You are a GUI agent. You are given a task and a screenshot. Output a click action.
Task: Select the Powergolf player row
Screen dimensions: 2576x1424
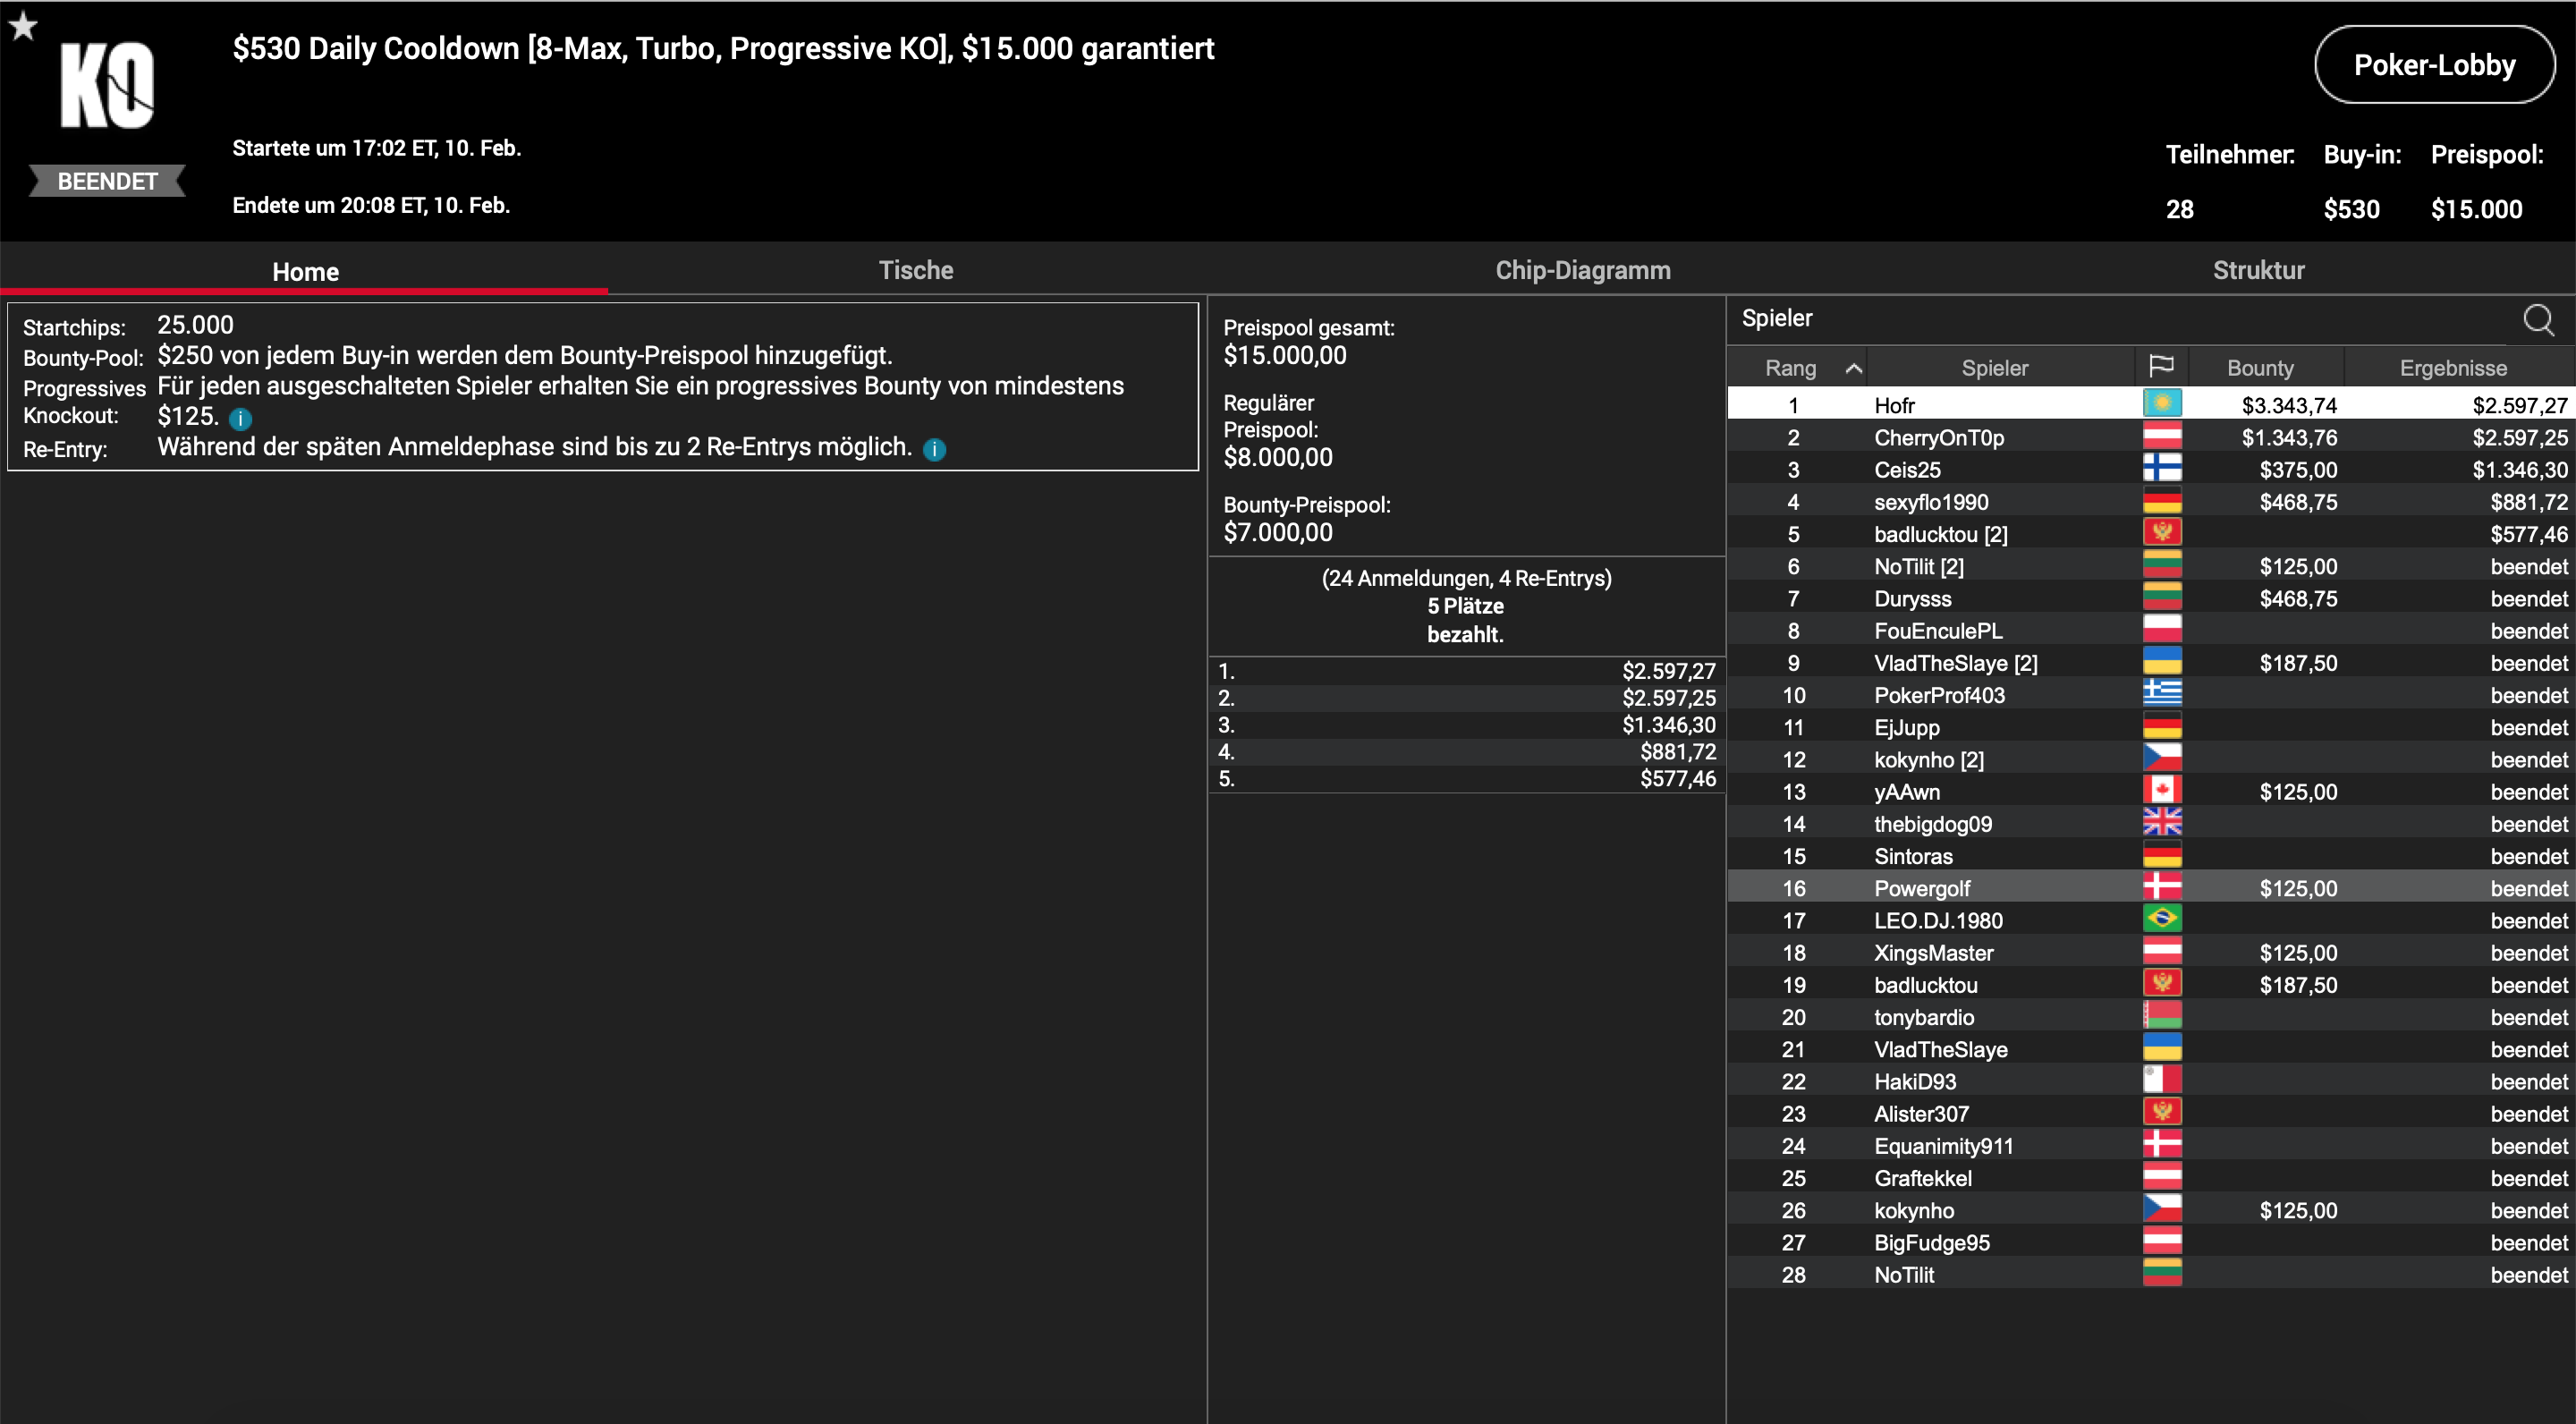[1921, 888]
